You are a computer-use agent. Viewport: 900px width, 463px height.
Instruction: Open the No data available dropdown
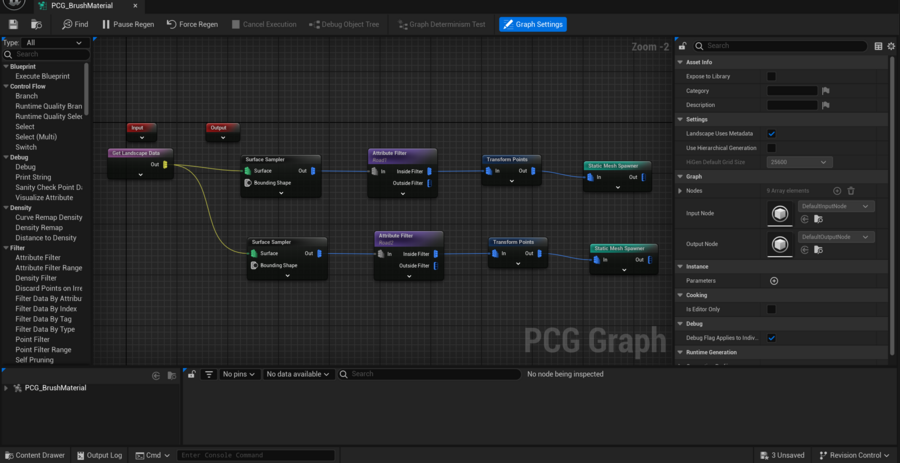[x=298, y=374]
